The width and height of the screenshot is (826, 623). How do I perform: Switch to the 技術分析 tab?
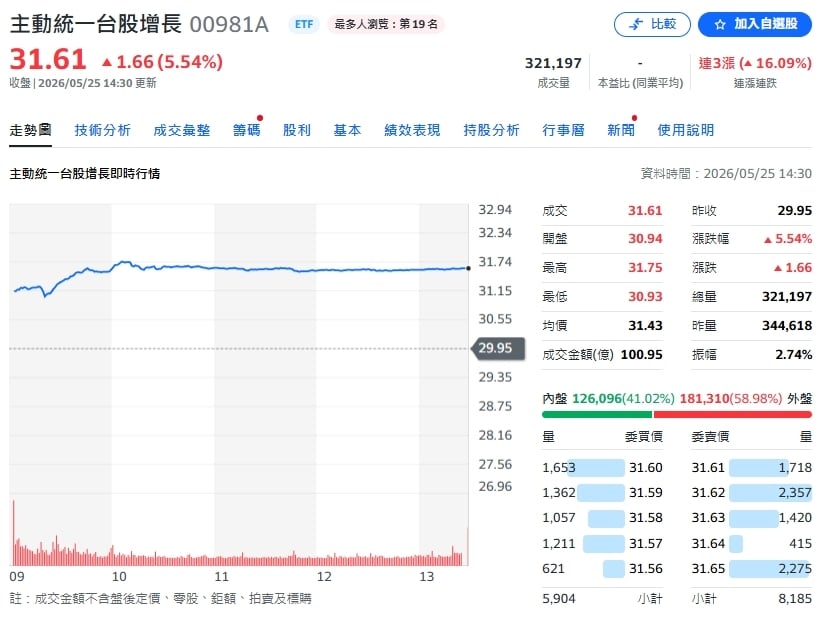click(x=102, y=130)
